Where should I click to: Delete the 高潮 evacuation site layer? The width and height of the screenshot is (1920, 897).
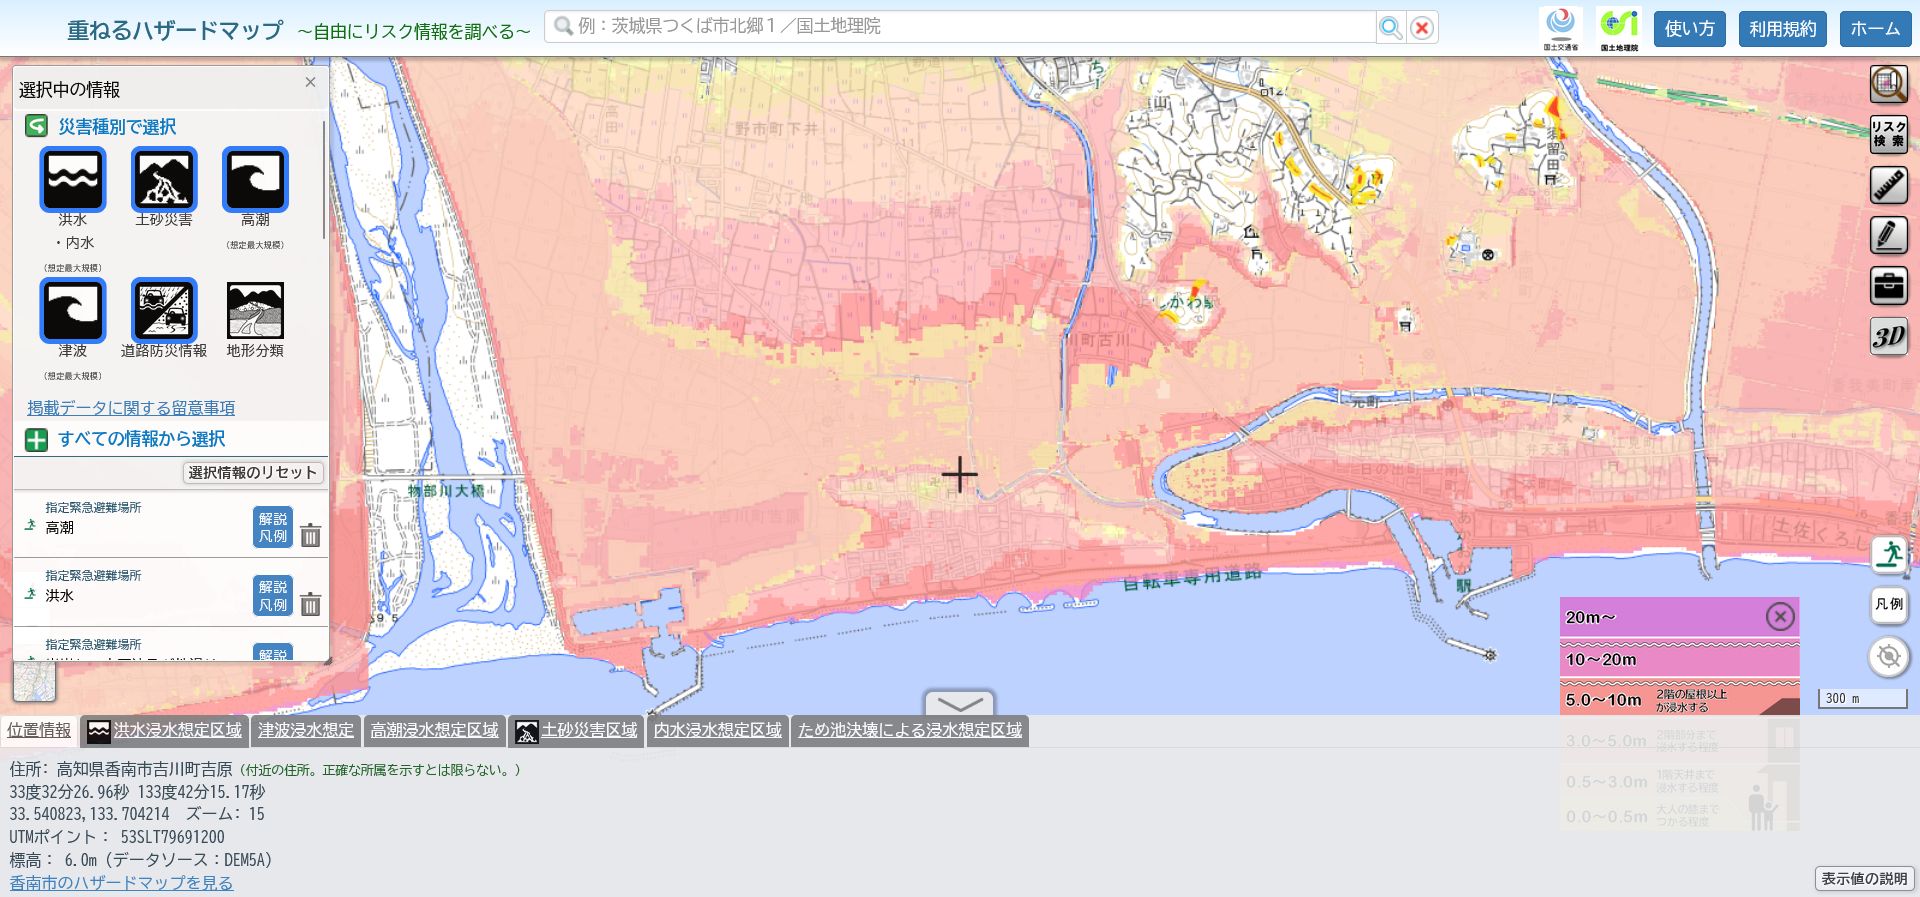coord(311,536)
